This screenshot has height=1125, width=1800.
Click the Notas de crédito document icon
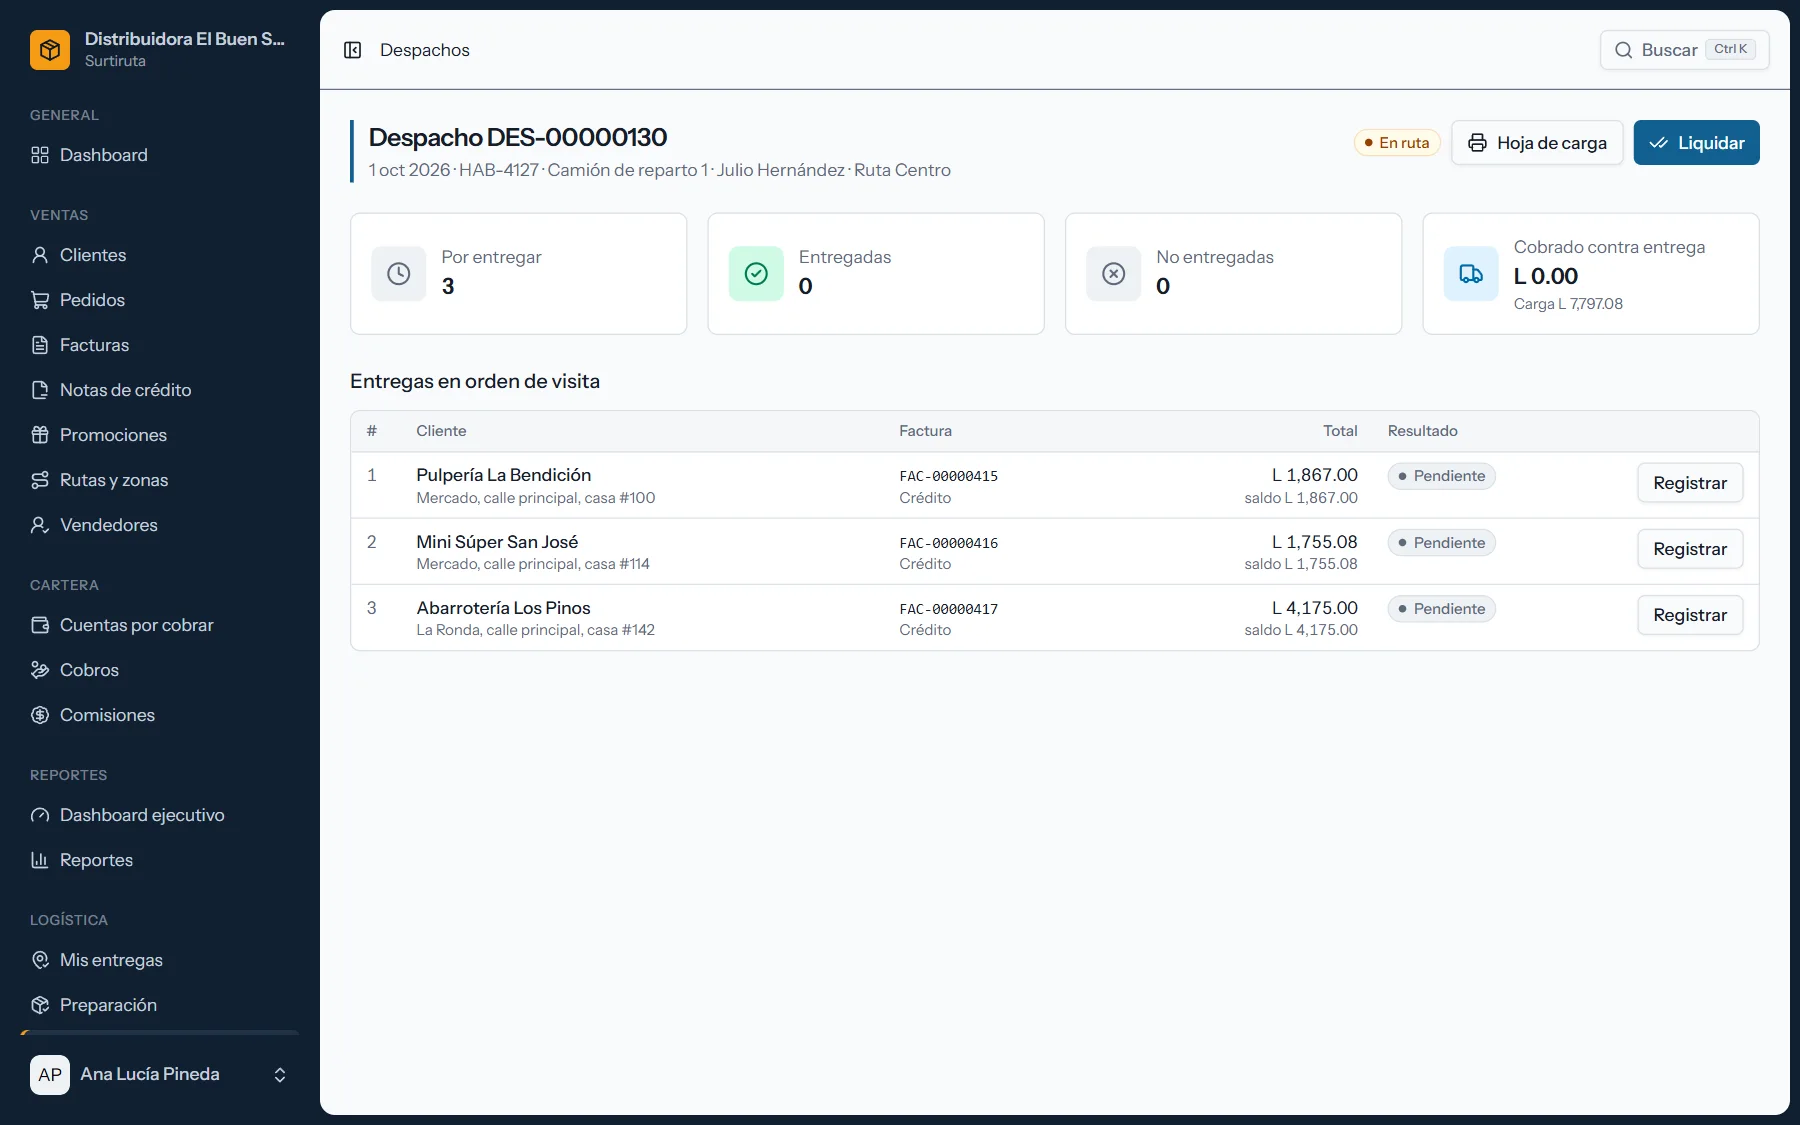[40, 390]
